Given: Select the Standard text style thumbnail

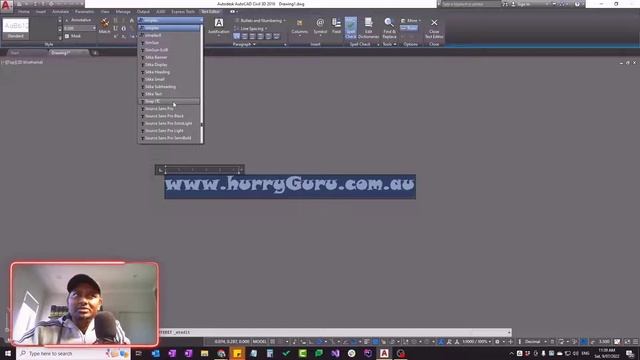Looking at the screenshot, I should pos(16,28).
